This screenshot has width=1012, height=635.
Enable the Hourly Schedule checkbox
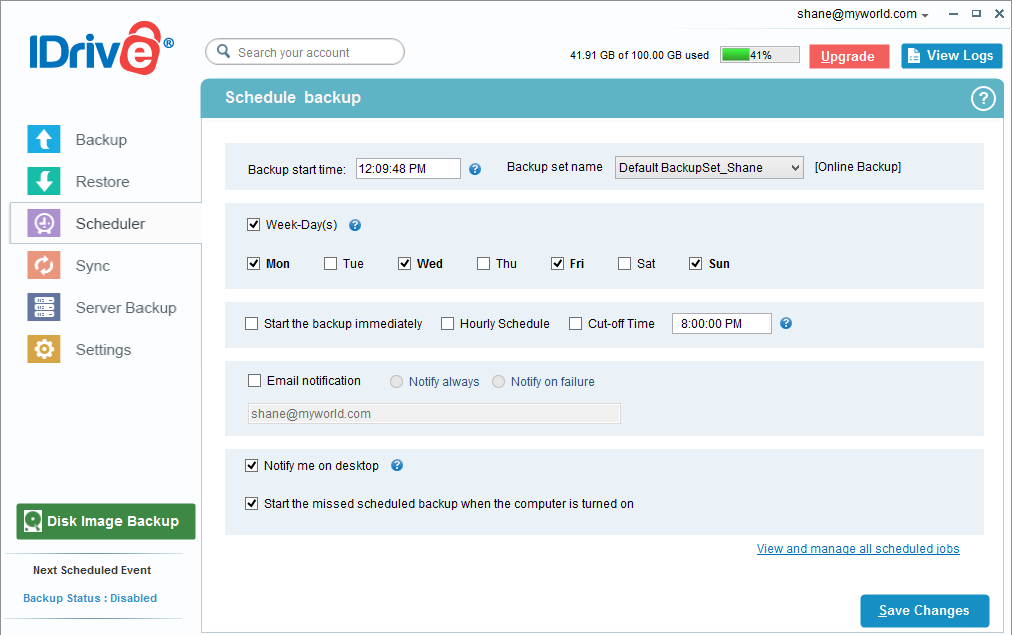point(448,324)
